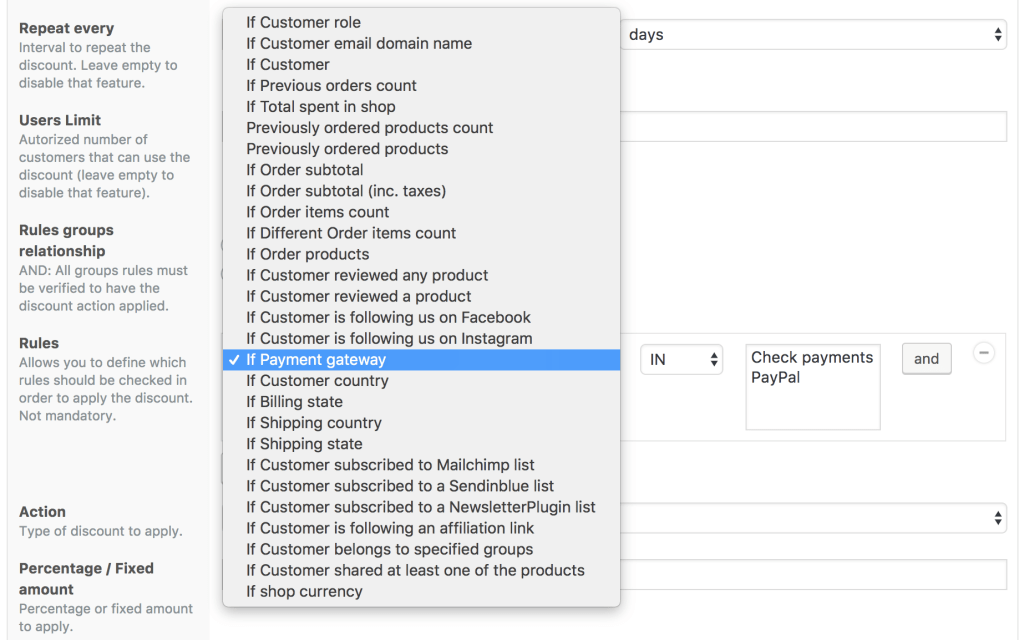
Task: Choose "If Customer country" from the rules list
Action: click(x=317, y=380)
